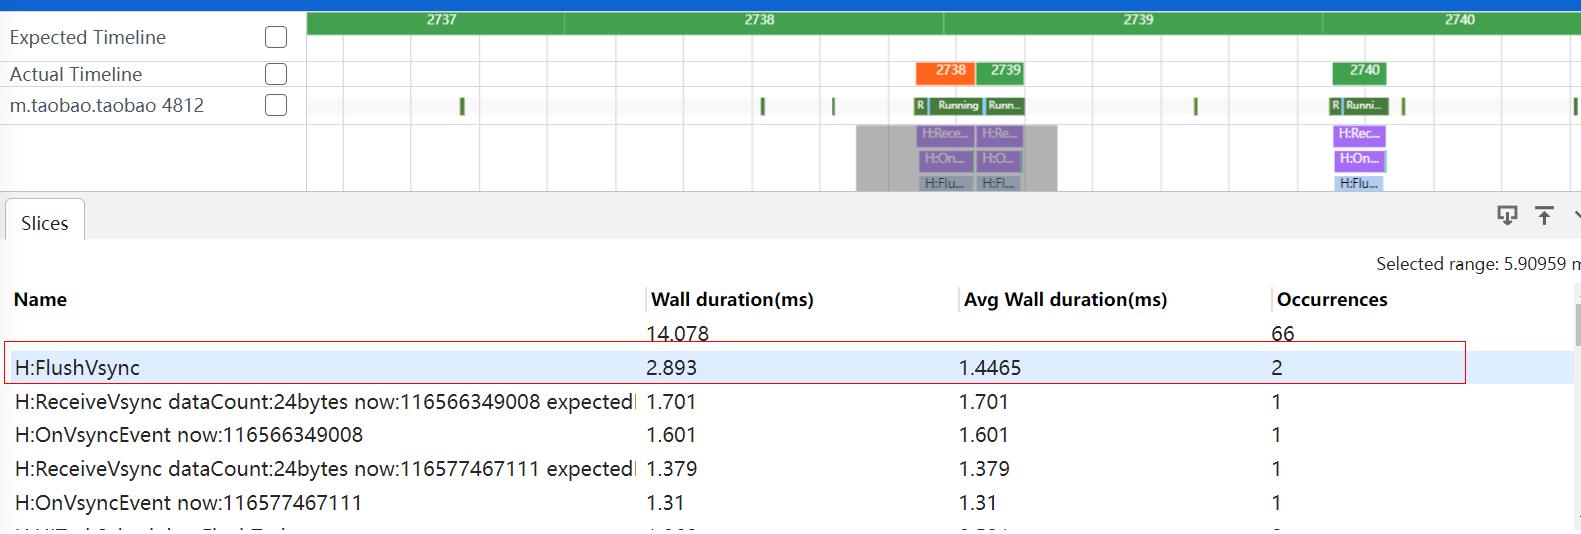Sort by Wall duration(ms) column header
Screen dimensions: 1581x534
coord(732,299)
